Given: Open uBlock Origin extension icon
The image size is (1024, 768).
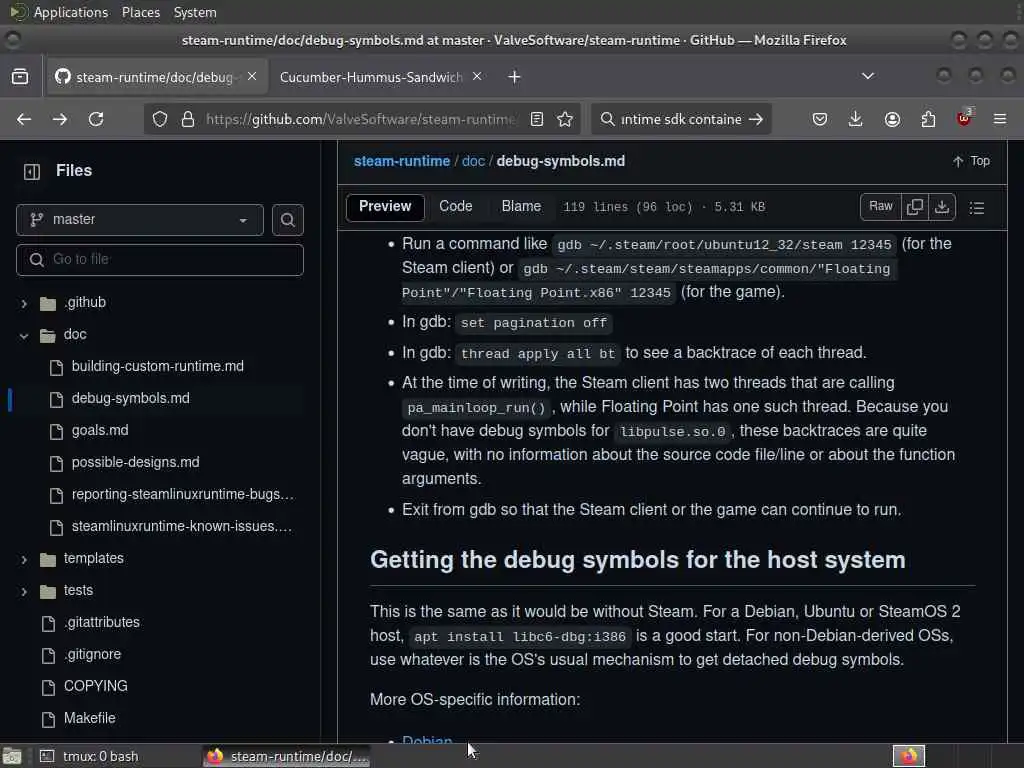Looking at the screenshot, I should (965, 118).
